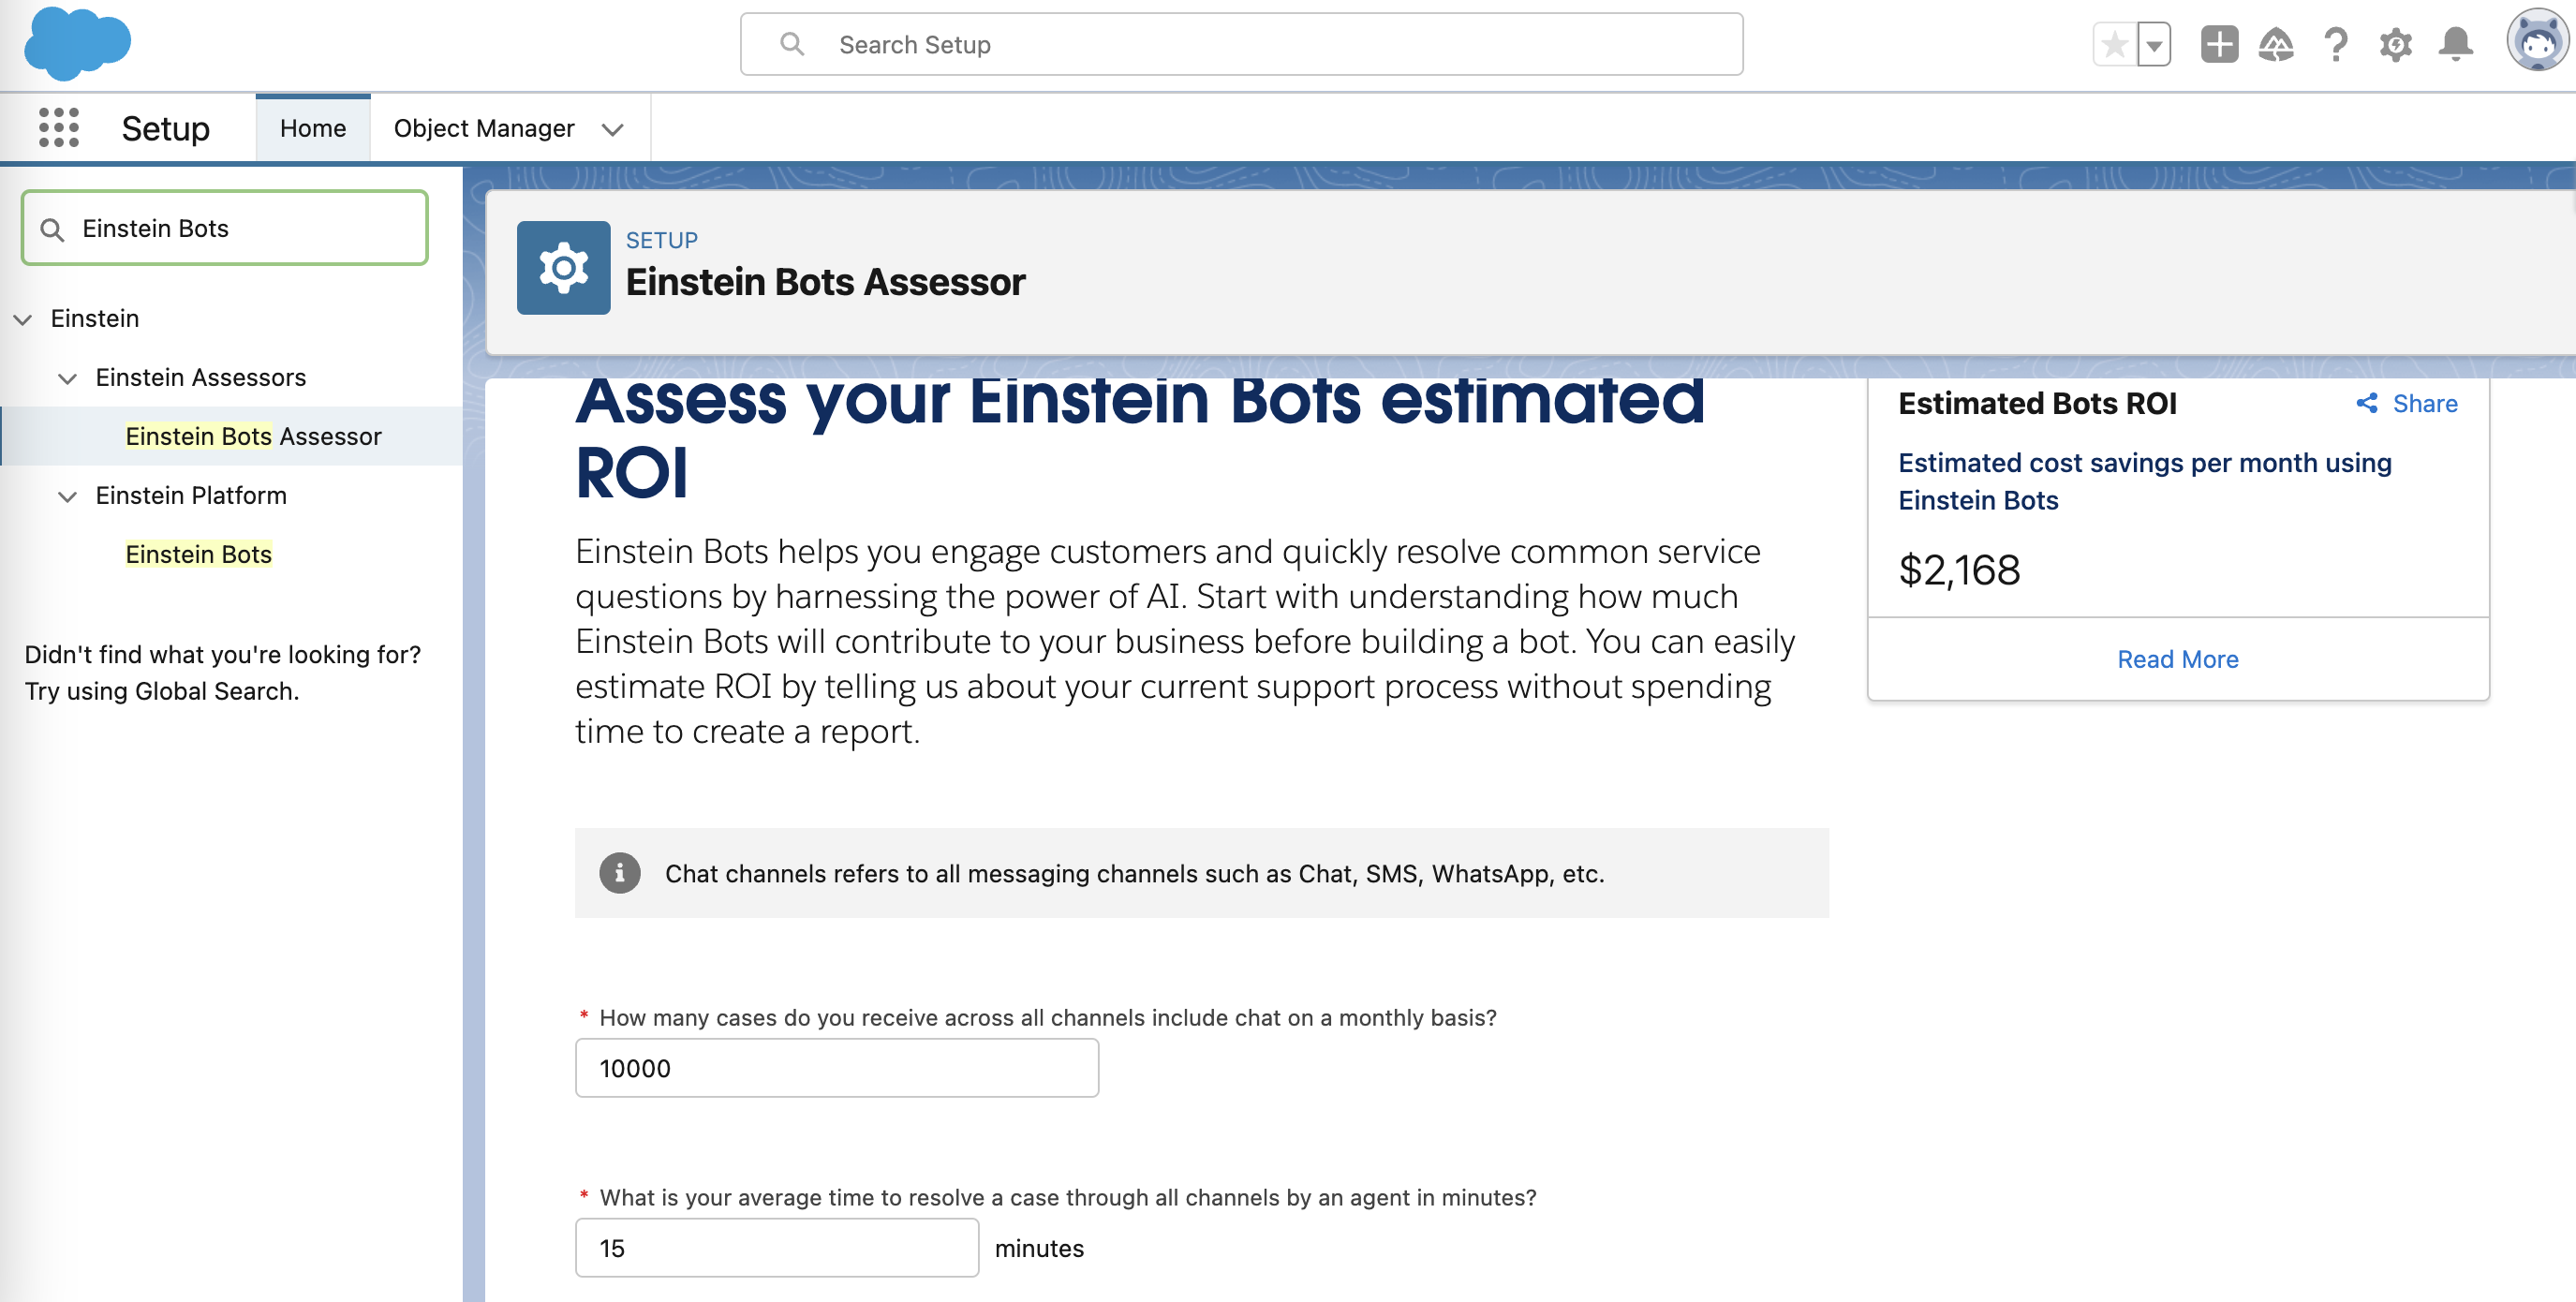2576x1302 pixels.
Task: Open the Trailhead guidance icon
Action: (x=2276, y=45)
